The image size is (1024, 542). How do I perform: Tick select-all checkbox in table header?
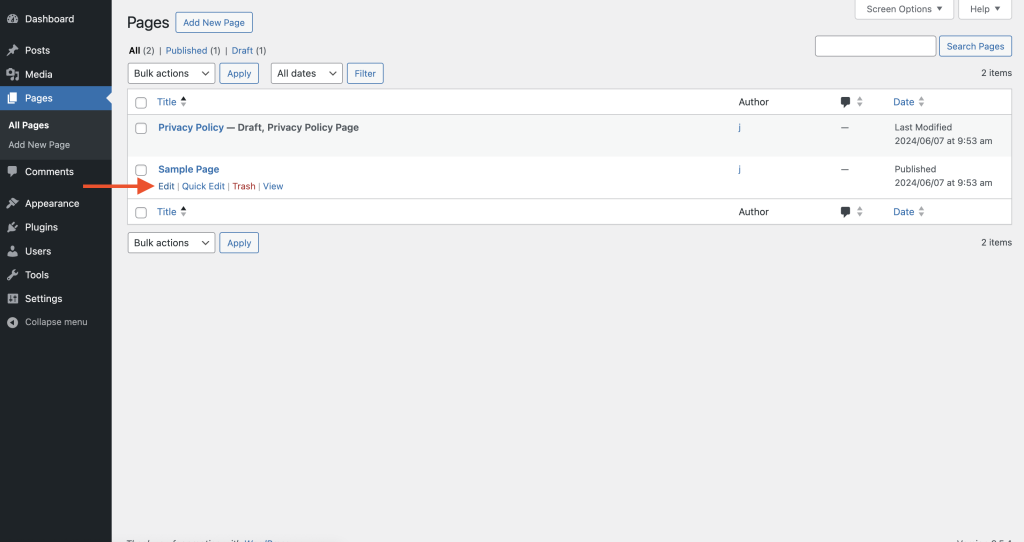141,103
